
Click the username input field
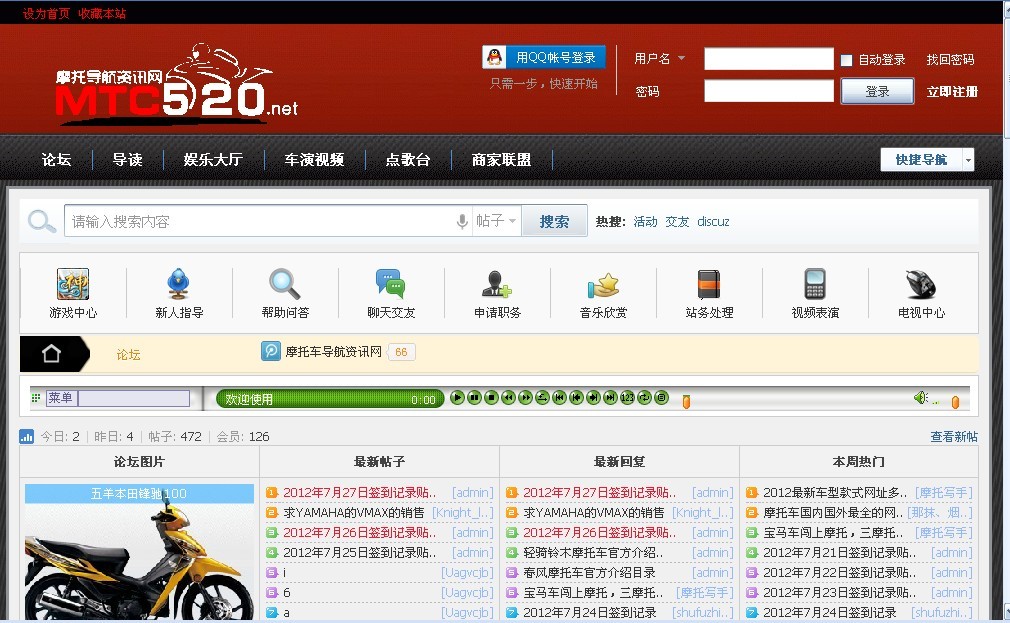(x=768, y=59)
